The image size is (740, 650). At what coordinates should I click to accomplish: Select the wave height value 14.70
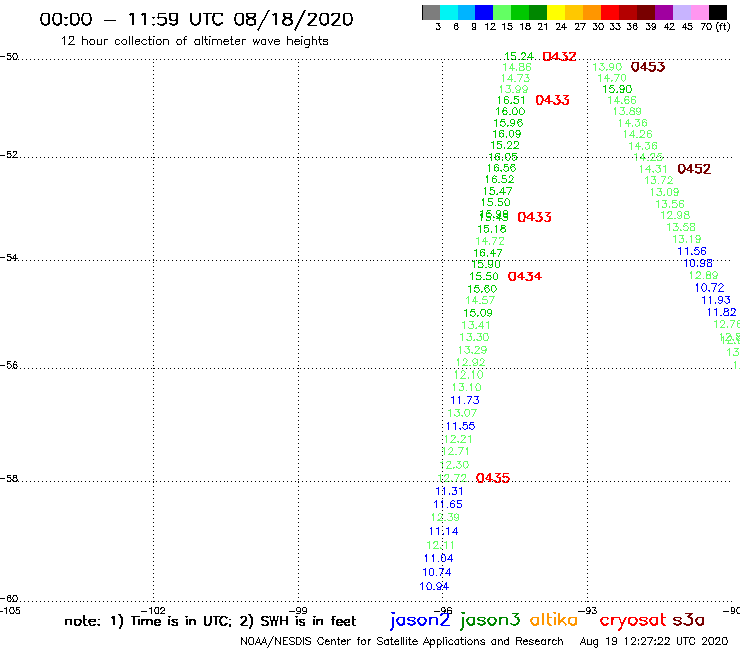click(x=612, y=78)
